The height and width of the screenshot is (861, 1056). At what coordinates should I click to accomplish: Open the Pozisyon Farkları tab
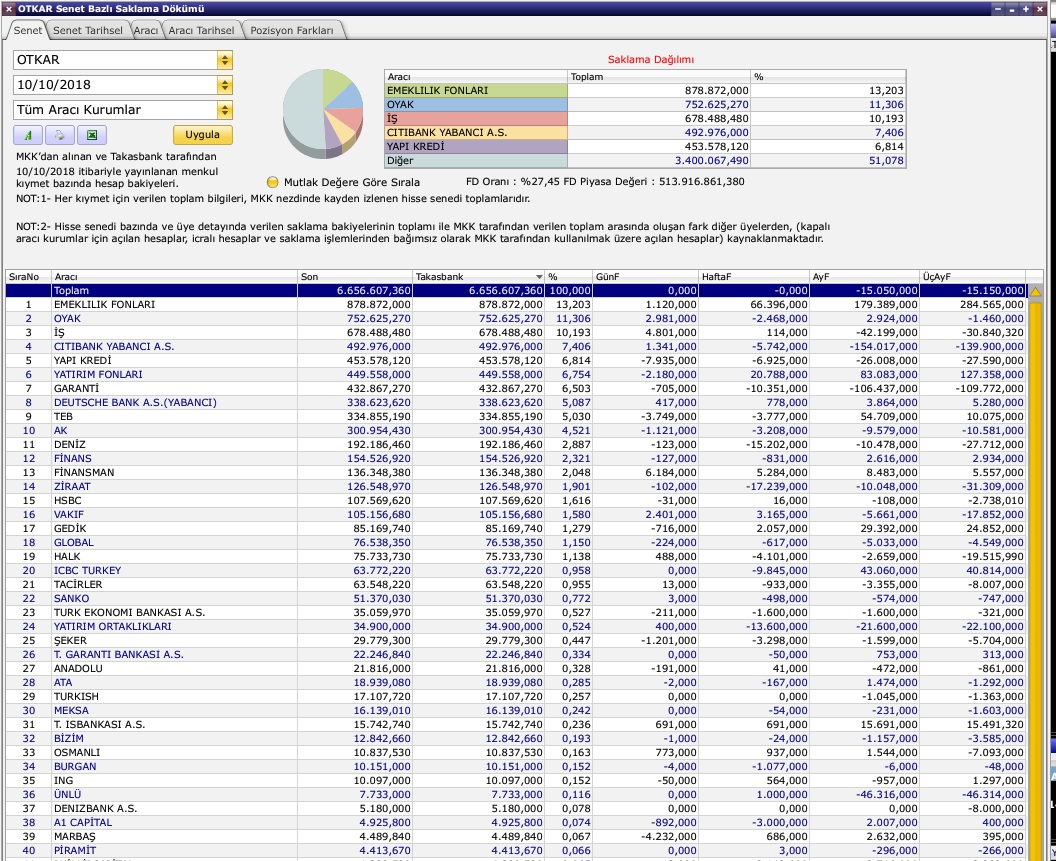pyautogui.click(x=292, y=30)
